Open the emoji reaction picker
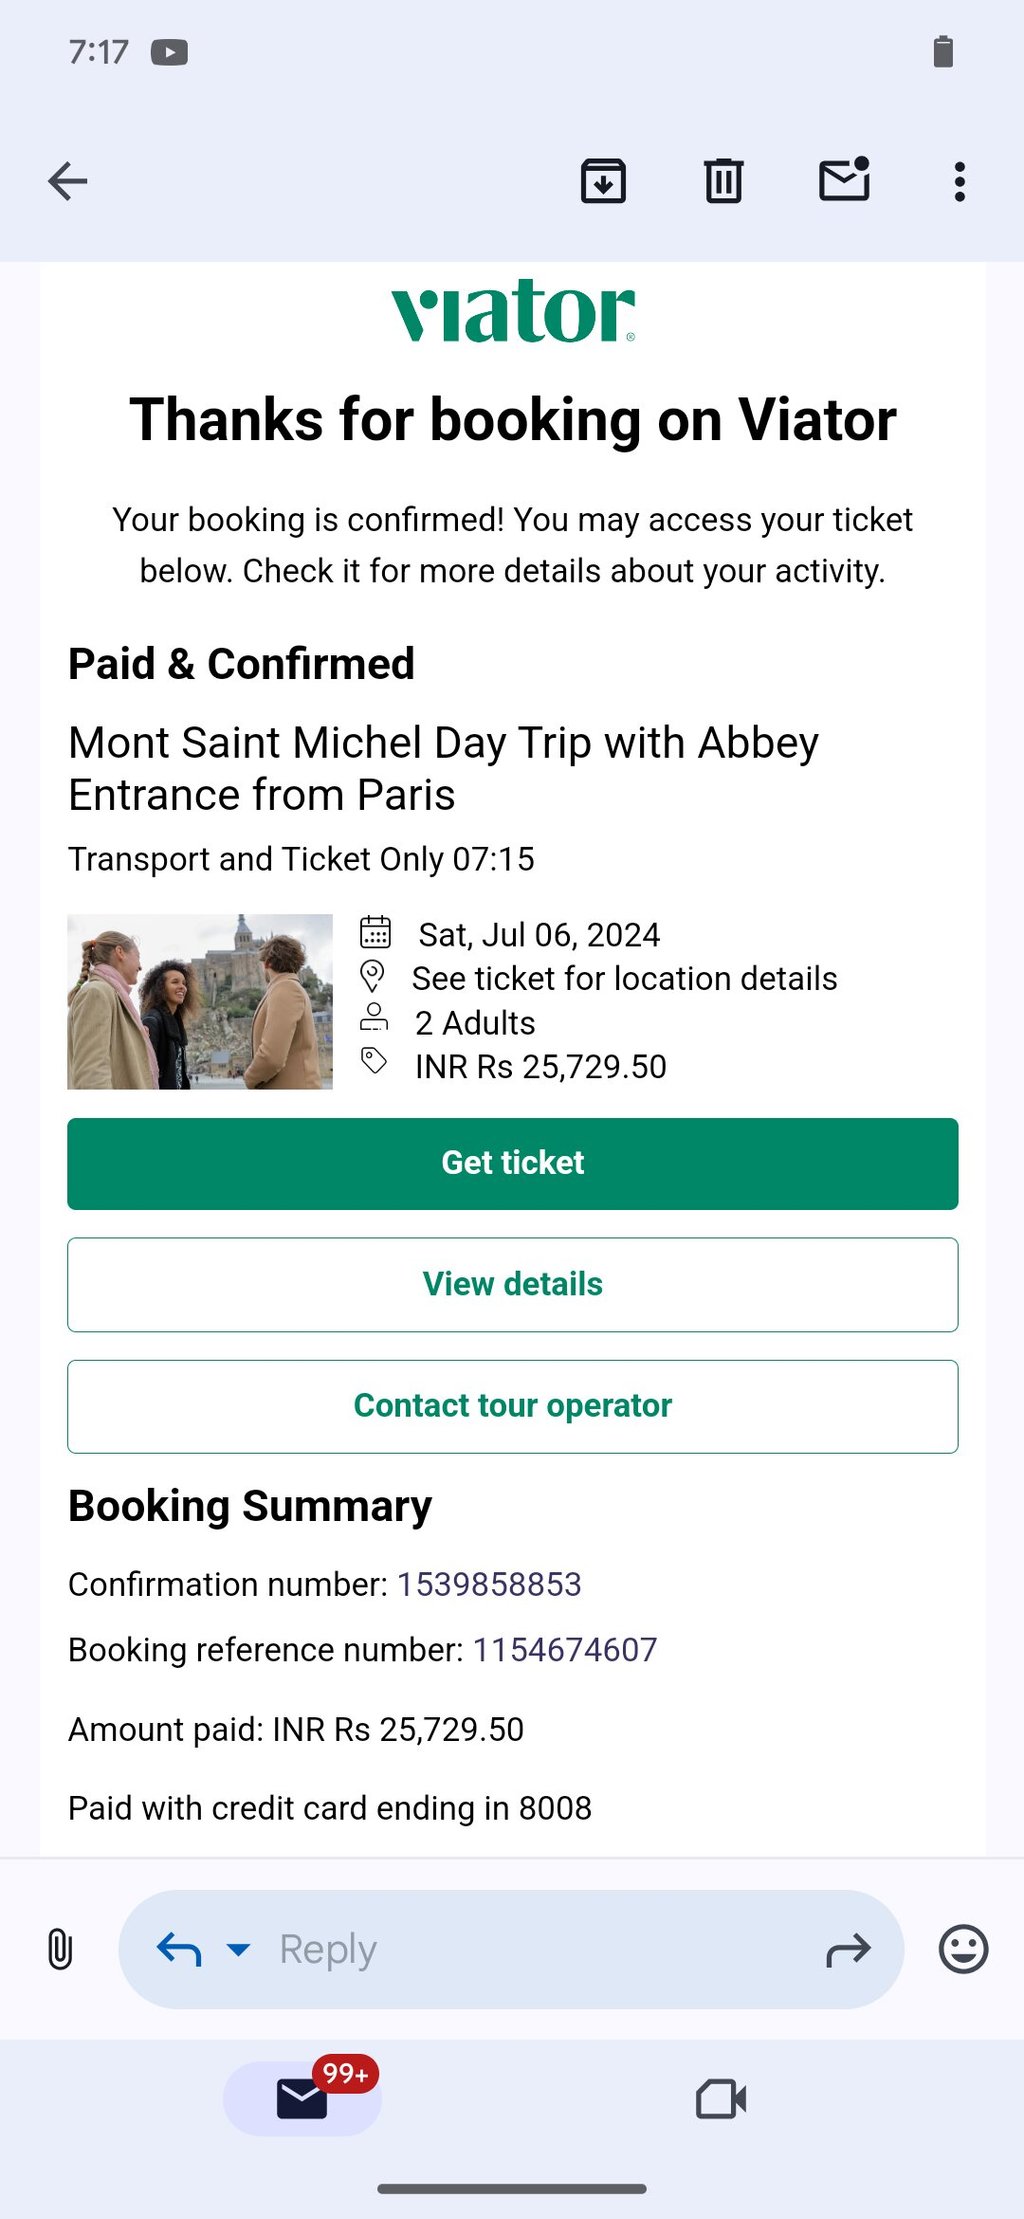 point(963,1949)
